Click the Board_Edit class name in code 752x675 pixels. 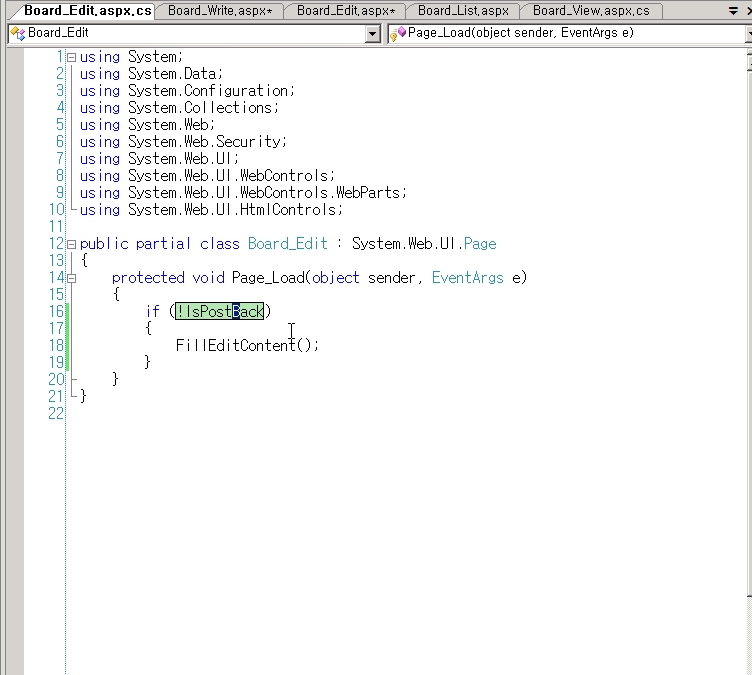coord(288,244)
